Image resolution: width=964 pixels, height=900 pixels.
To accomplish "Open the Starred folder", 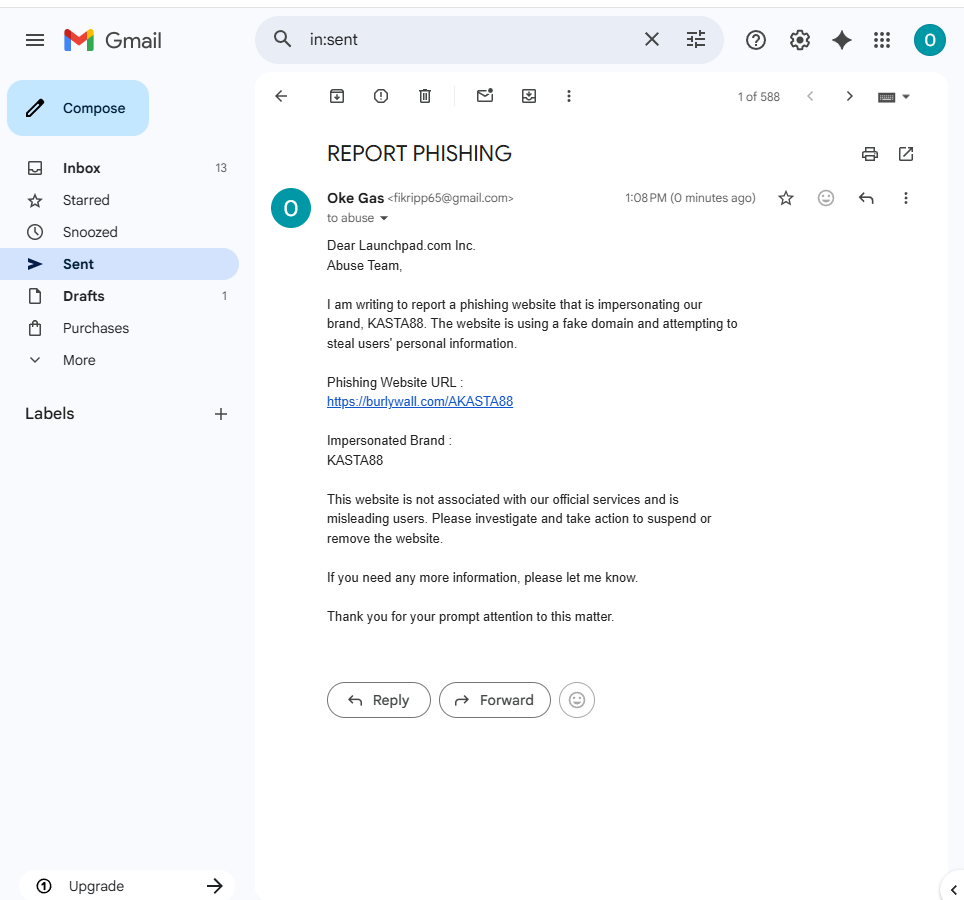I will pos(119,200).
